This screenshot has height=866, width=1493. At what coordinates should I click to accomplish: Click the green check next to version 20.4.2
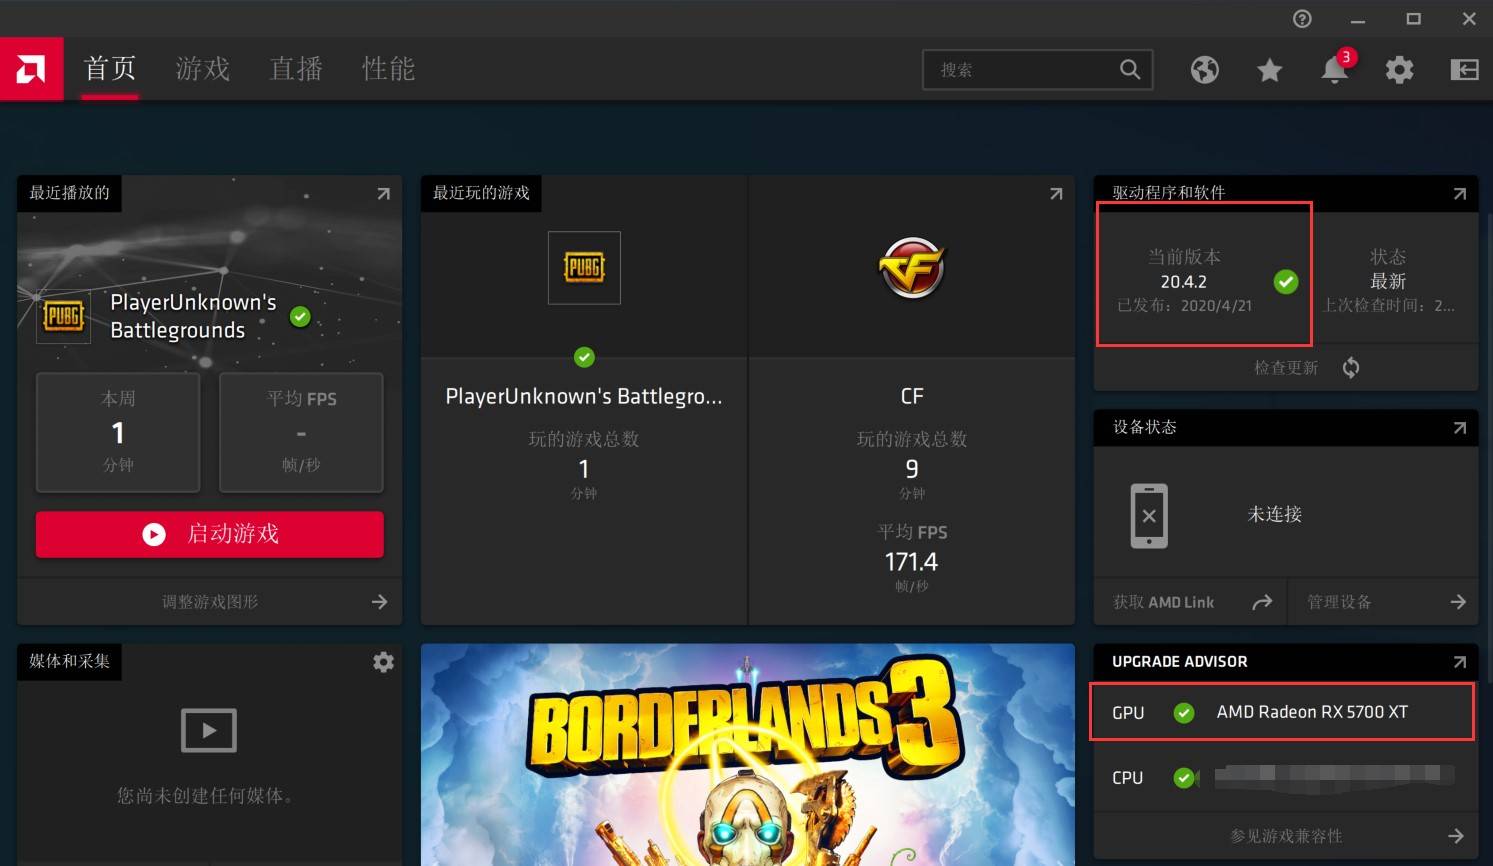(1286, 282)
